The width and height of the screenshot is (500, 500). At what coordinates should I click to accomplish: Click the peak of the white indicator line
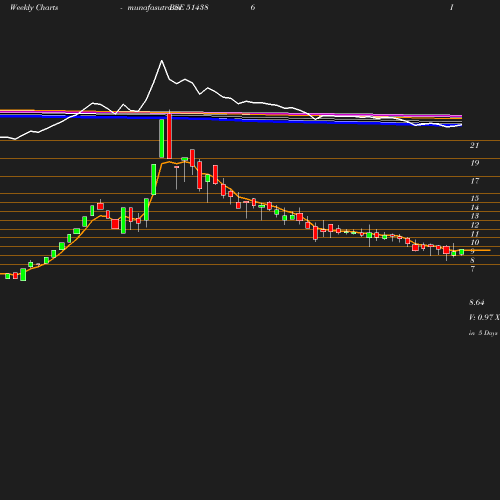click(x=162, y=61)
